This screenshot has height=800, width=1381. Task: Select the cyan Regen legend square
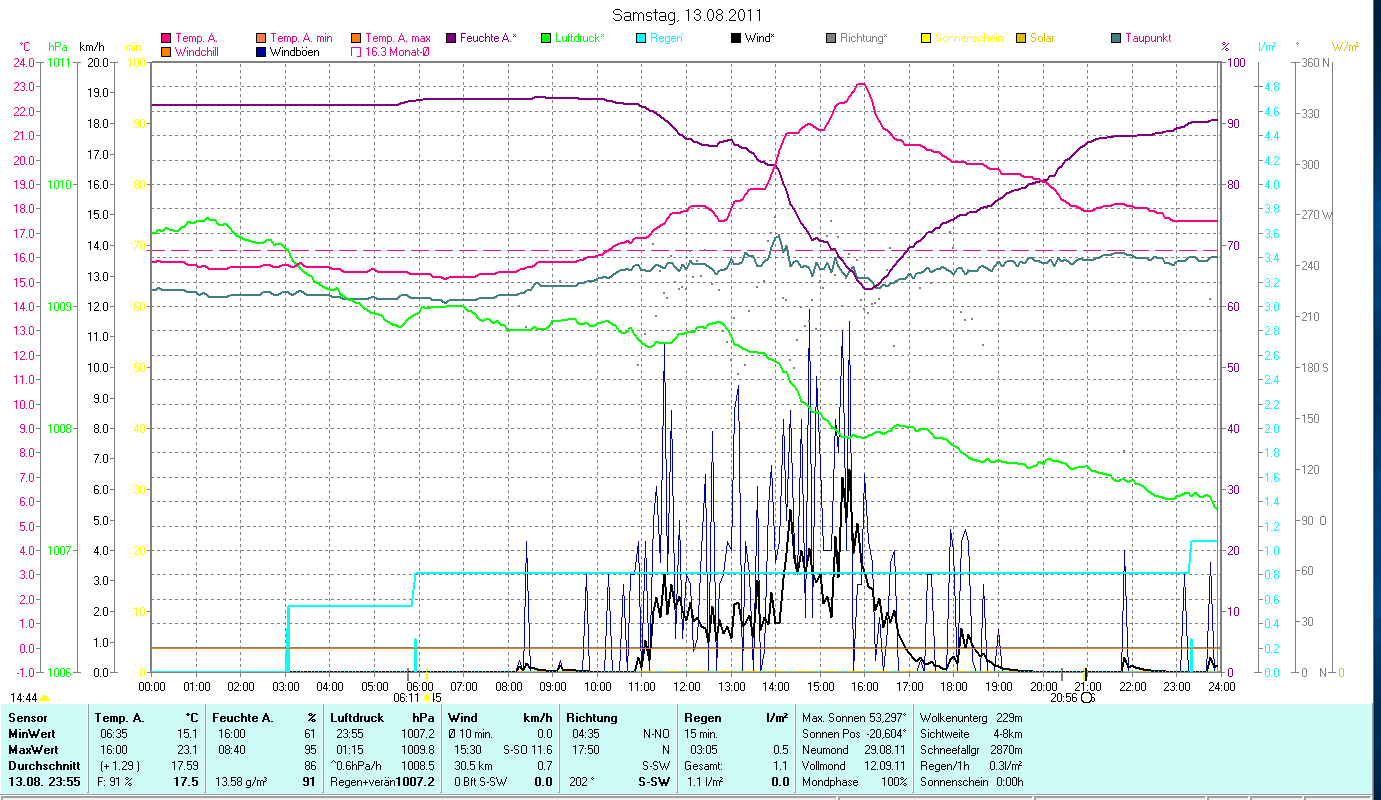641,38
